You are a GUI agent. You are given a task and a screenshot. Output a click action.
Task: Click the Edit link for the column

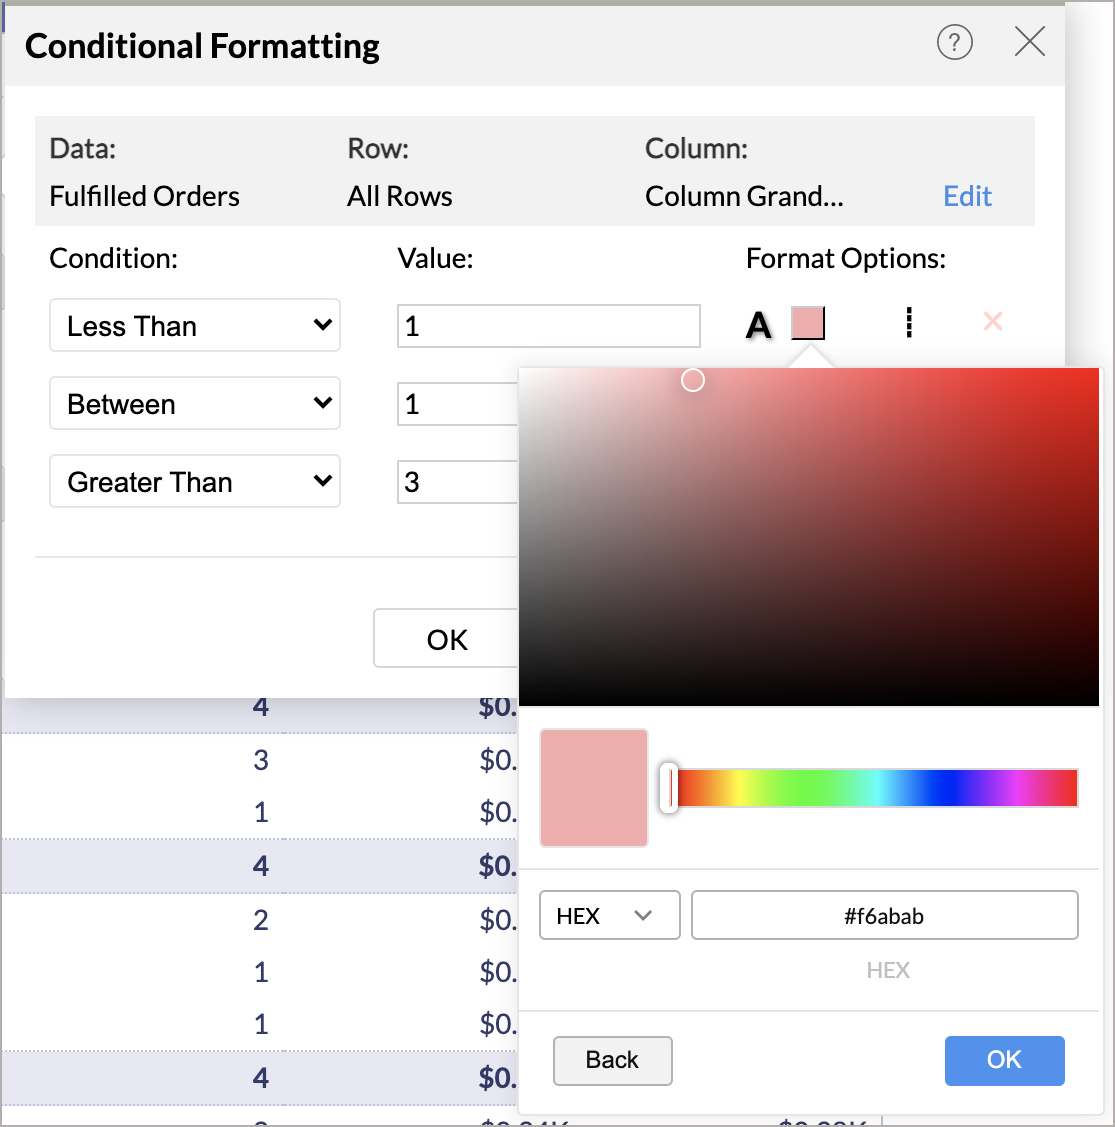click(967, 196)
